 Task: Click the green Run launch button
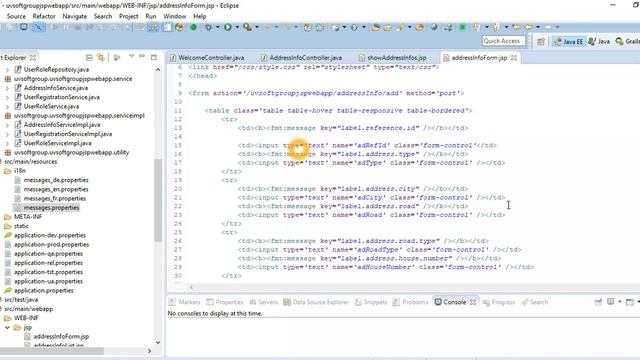[228, 27]
